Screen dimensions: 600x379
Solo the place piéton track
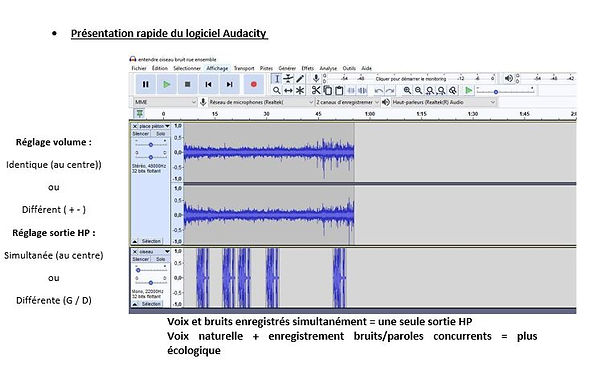(160, 134)
